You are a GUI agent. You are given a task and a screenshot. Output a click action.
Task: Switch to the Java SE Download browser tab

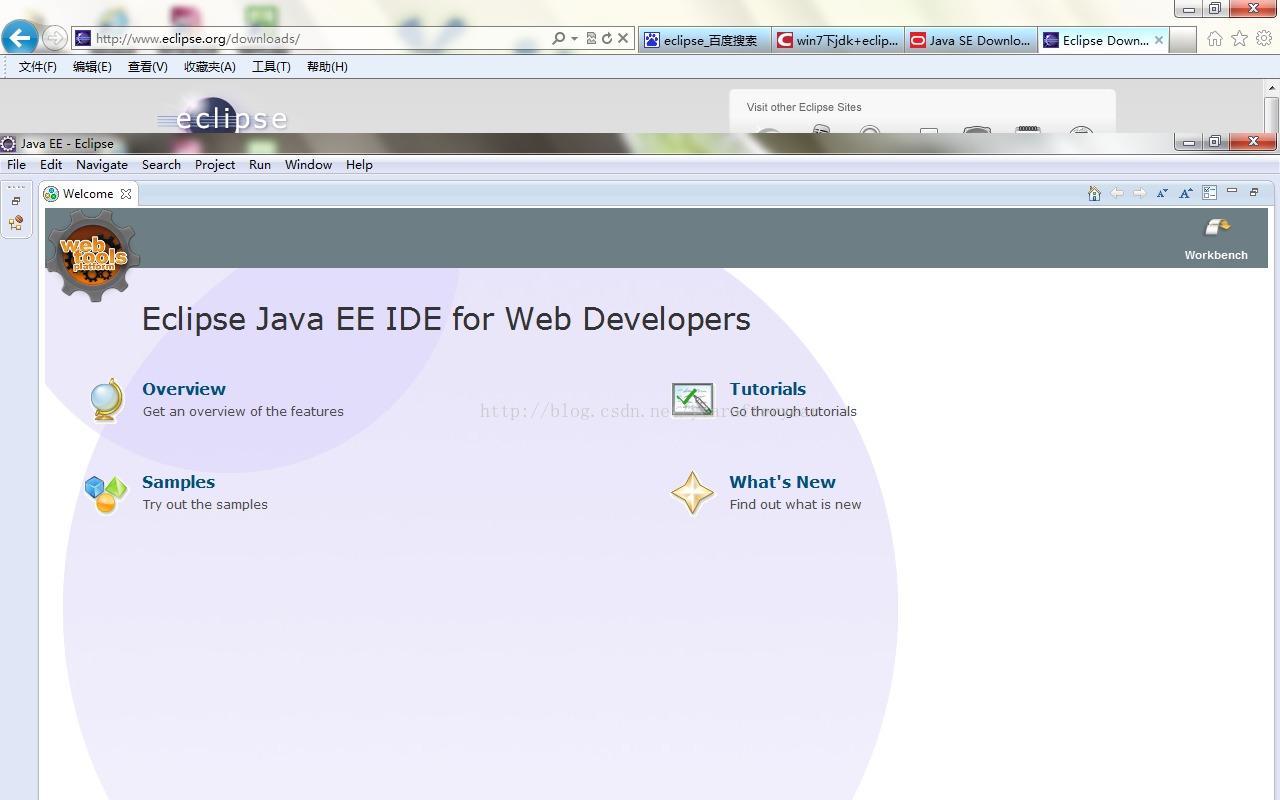pyautogui.click(x=970, y=40)
